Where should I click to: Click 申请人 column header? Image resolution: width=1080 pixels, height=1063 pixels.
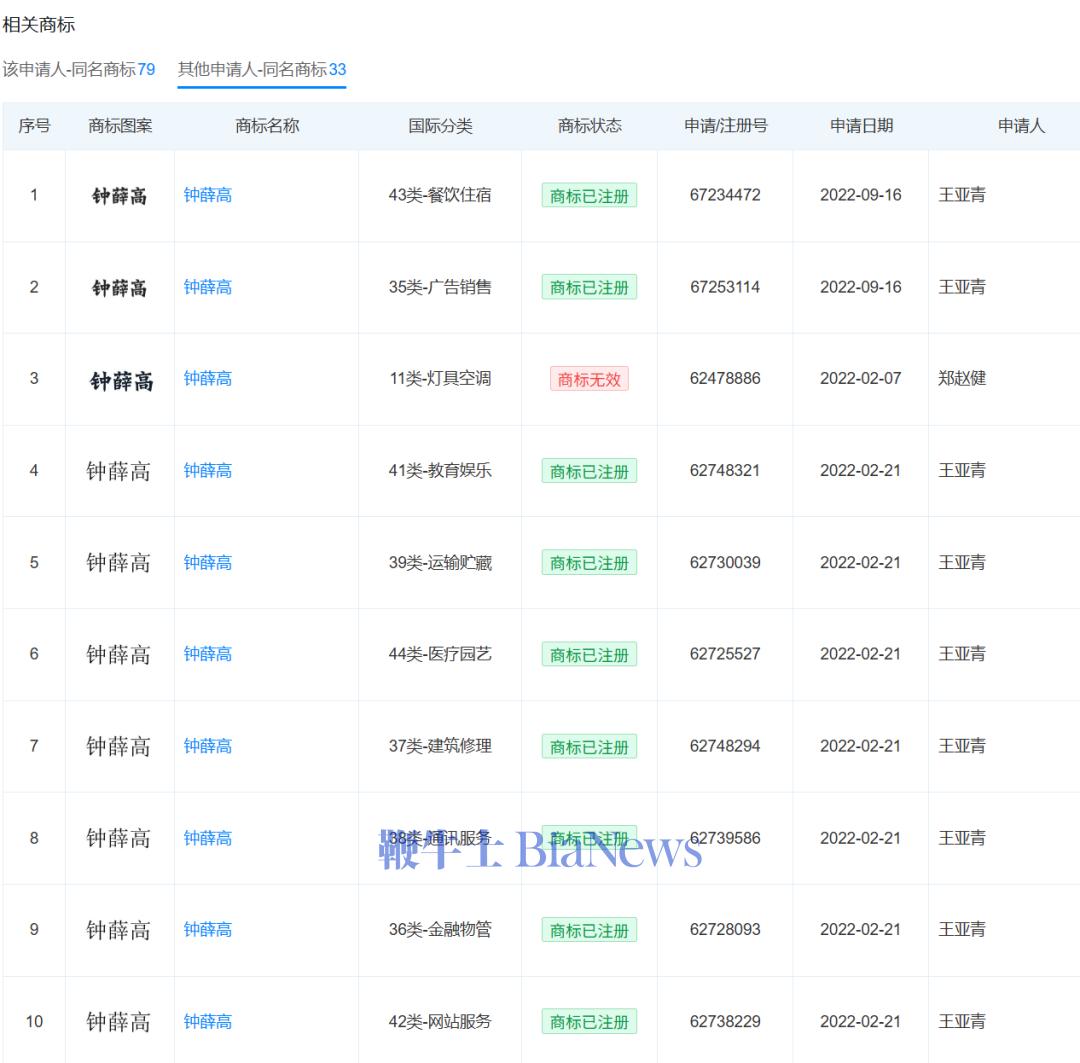(x=1021, y=126)
